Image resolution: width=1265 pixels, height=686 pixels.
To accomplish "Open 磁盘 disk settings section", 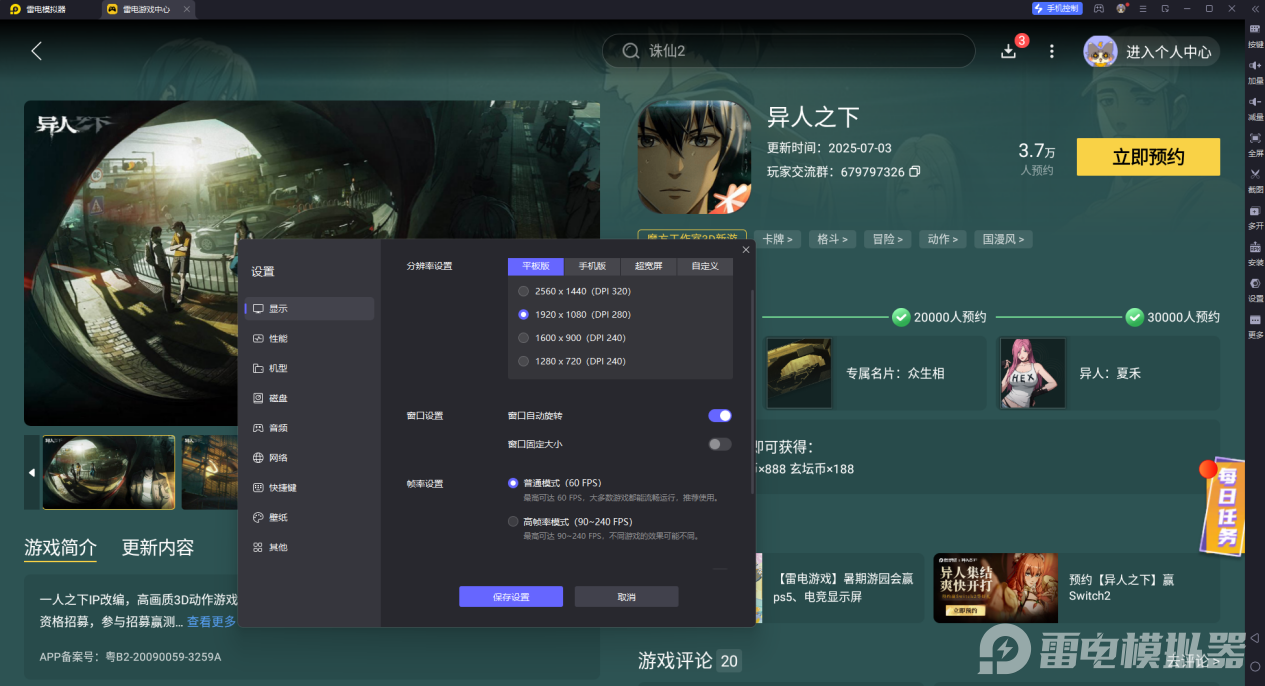I will (309, 398).
